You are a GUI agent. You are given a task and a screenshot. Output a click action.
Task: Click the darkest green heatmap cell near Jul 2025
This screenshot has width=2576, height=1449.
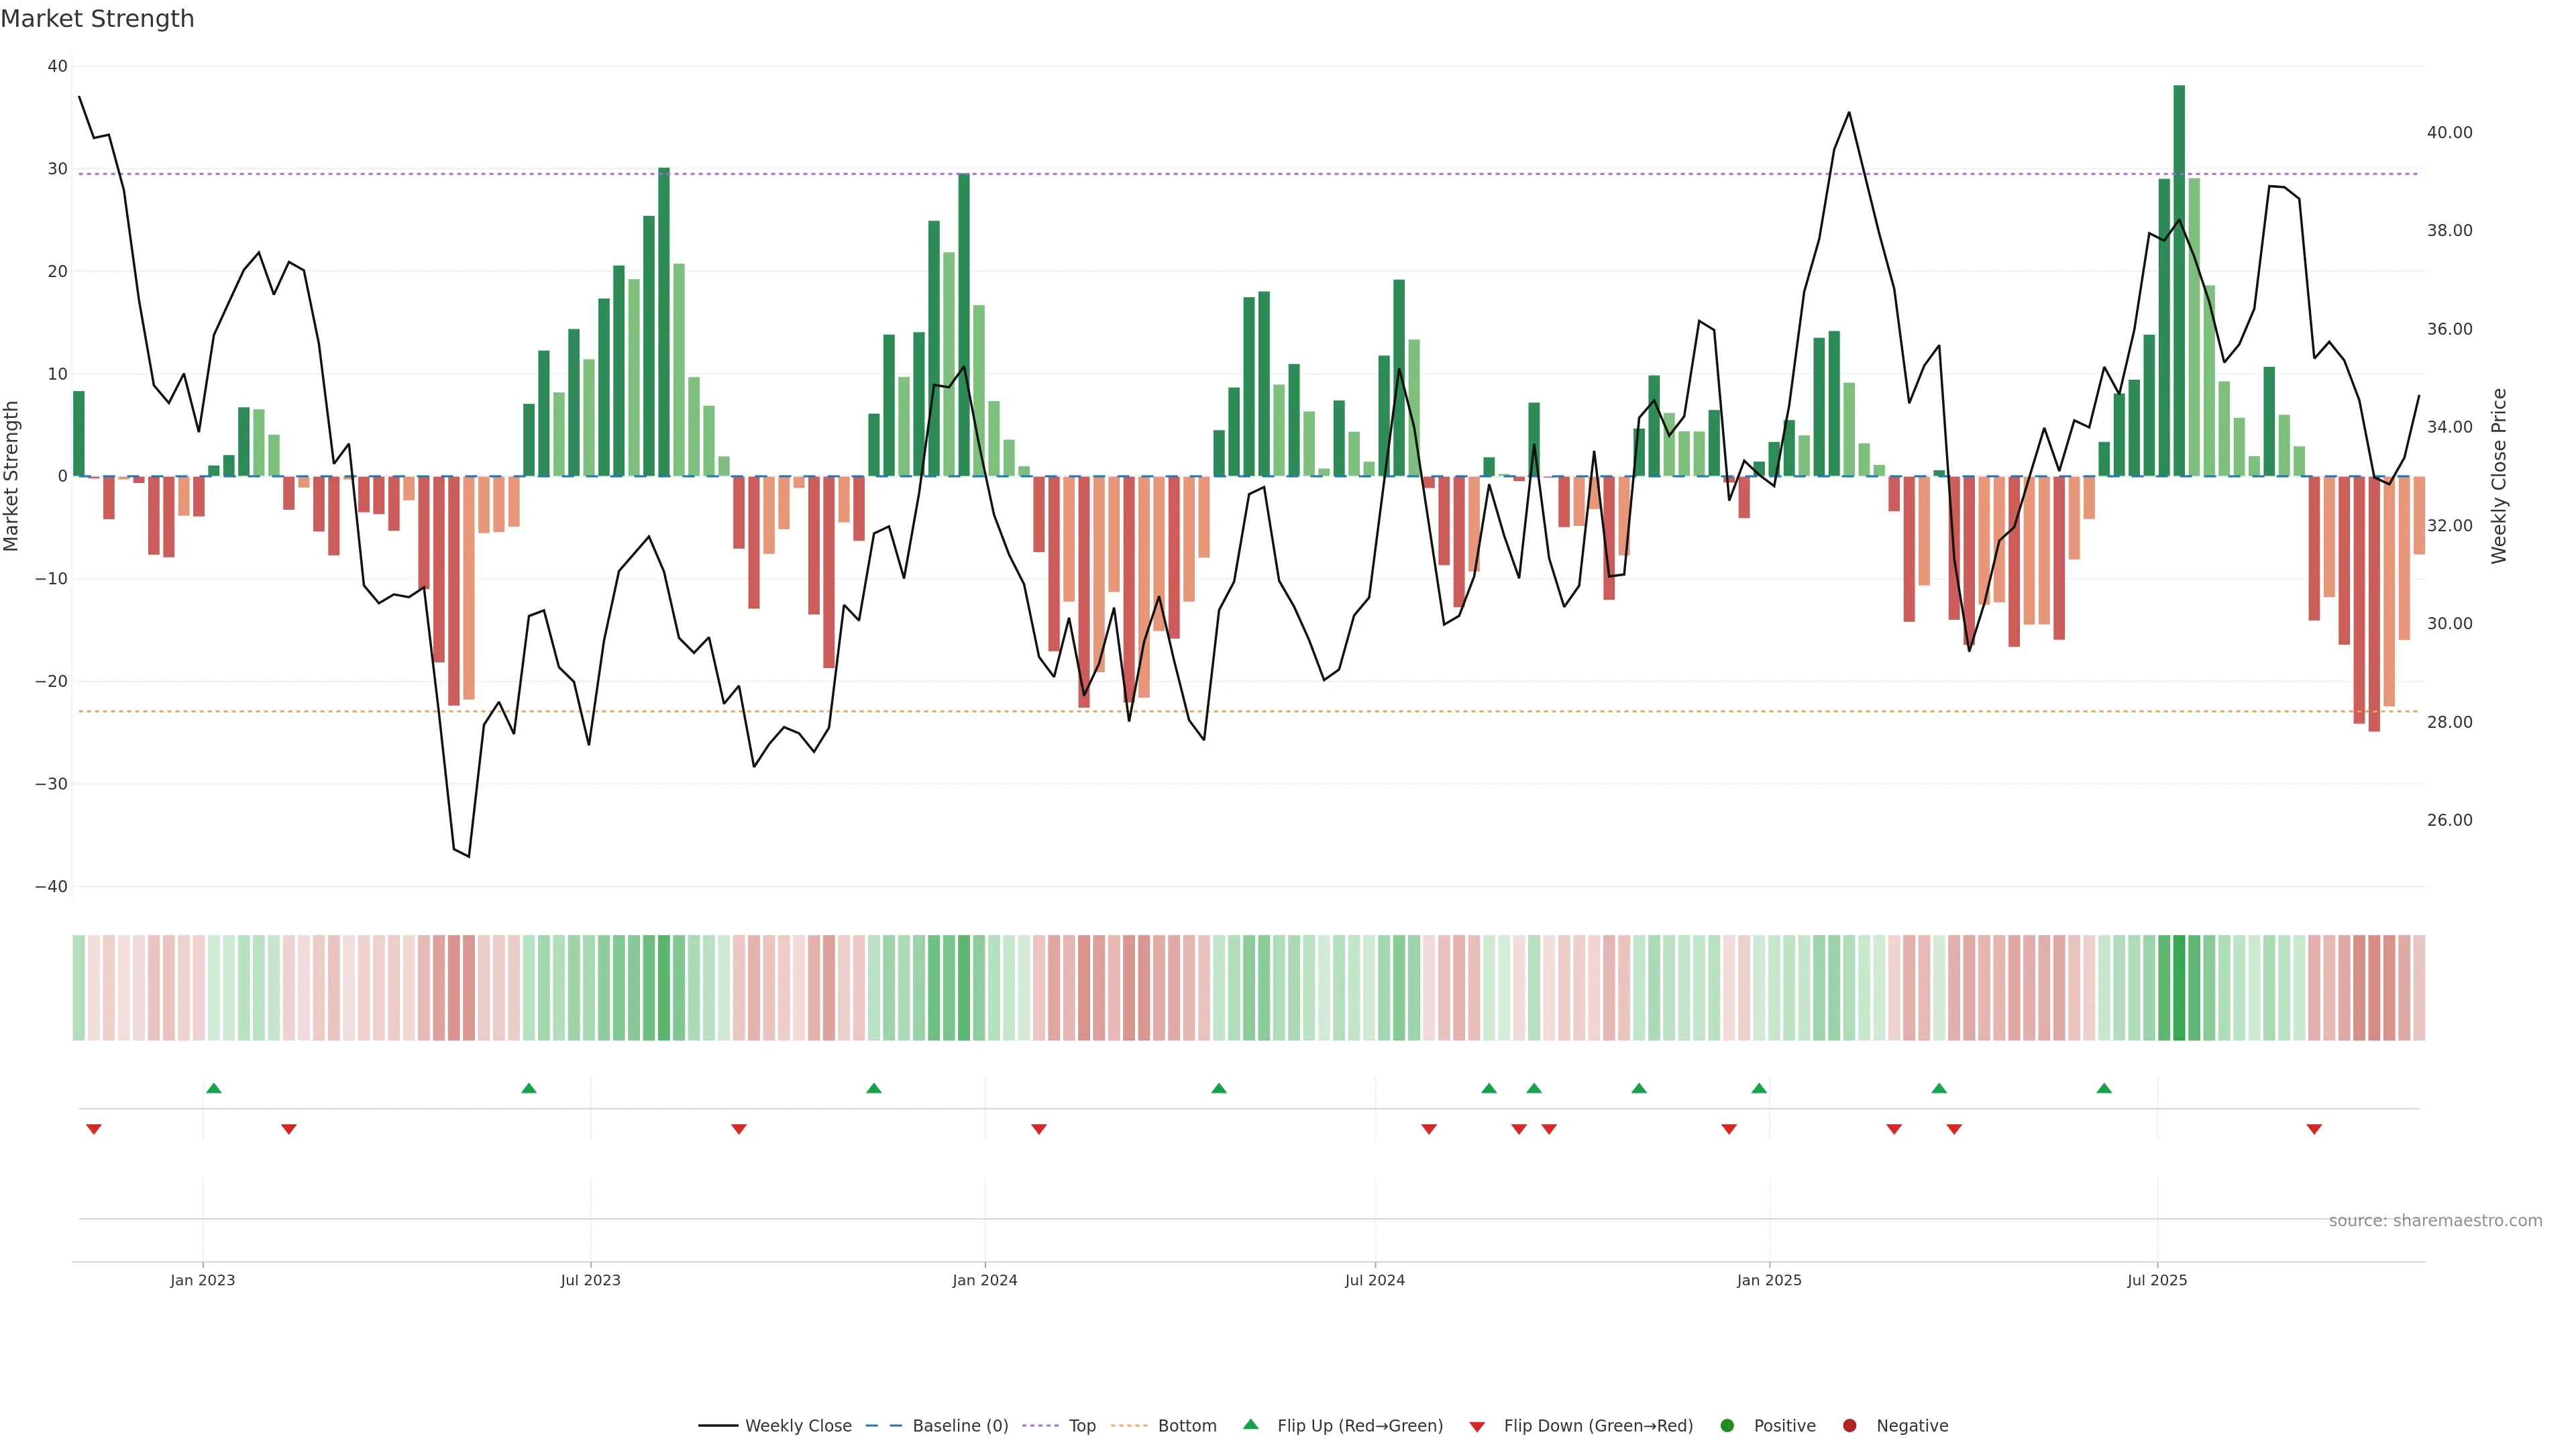[2179, 988]
